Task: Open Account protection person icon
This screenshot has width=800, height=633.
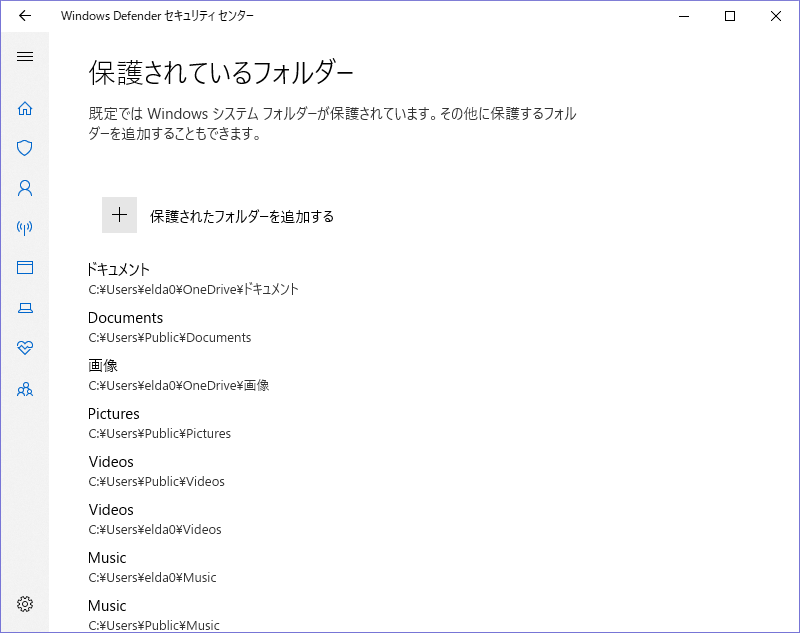Action: pyautogui.click(x=25, y=188)
